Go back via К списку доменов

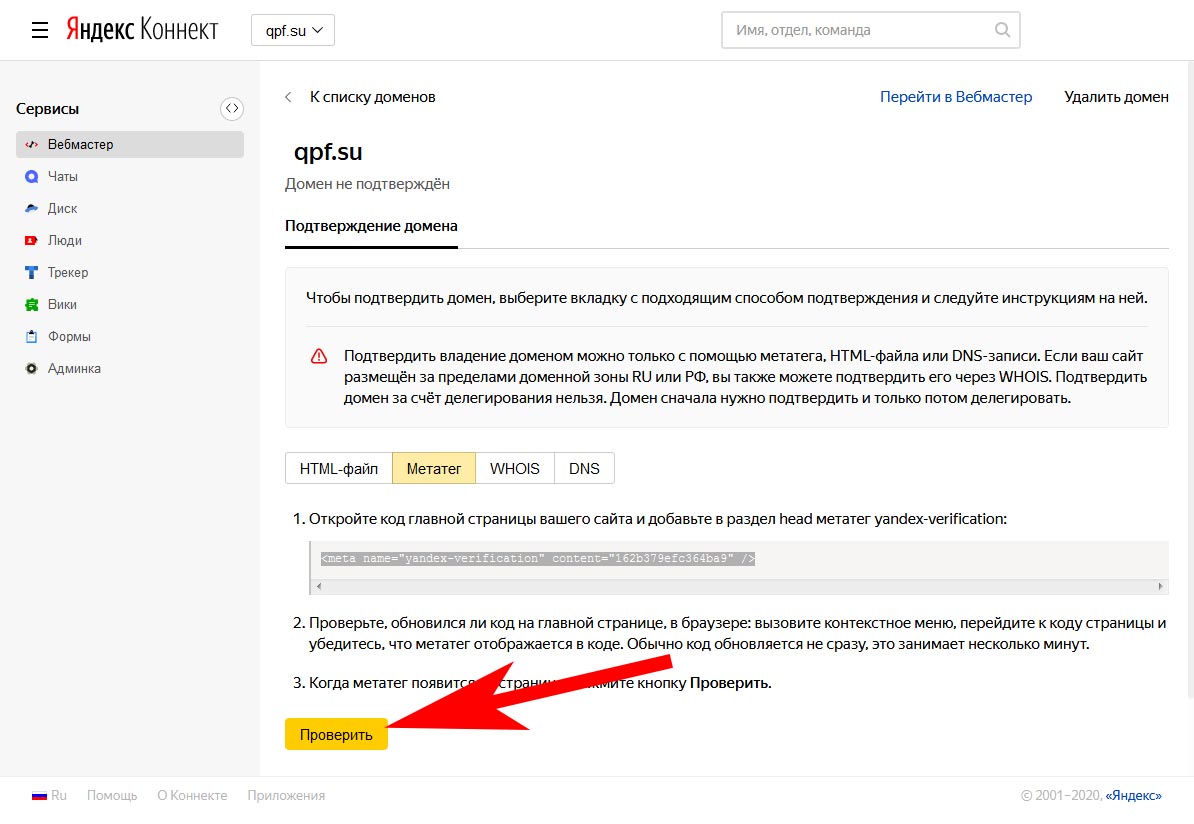pos(372,97)
